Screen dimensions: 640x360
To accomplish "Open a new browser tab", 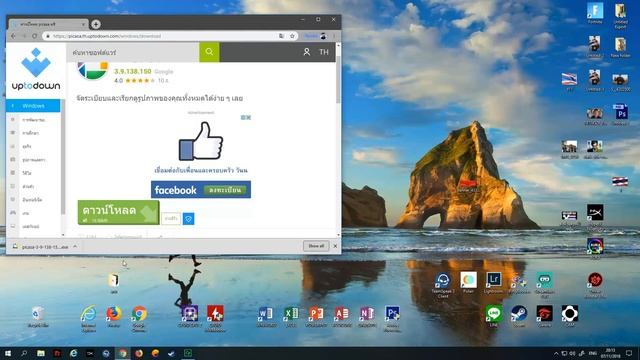I will click(96, 24).
